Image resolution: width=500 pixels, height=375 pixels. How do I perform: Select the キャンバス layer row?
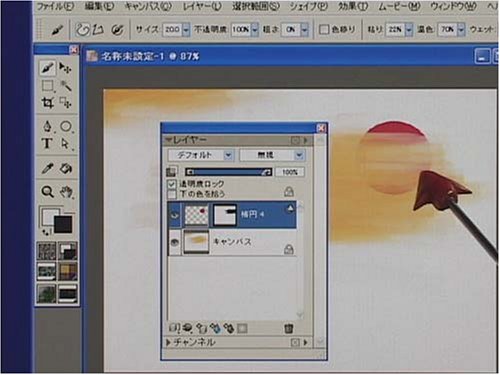[x=232, y=243]
